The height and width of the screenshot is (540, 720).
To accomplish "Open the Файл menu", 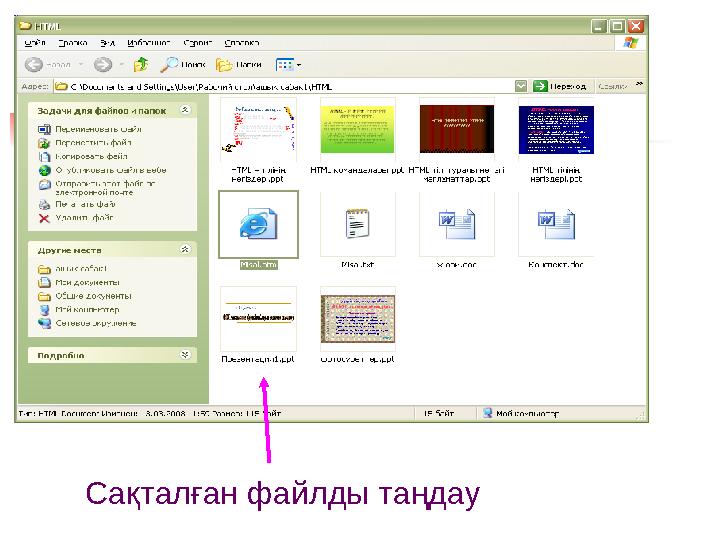I will (35, 43).
